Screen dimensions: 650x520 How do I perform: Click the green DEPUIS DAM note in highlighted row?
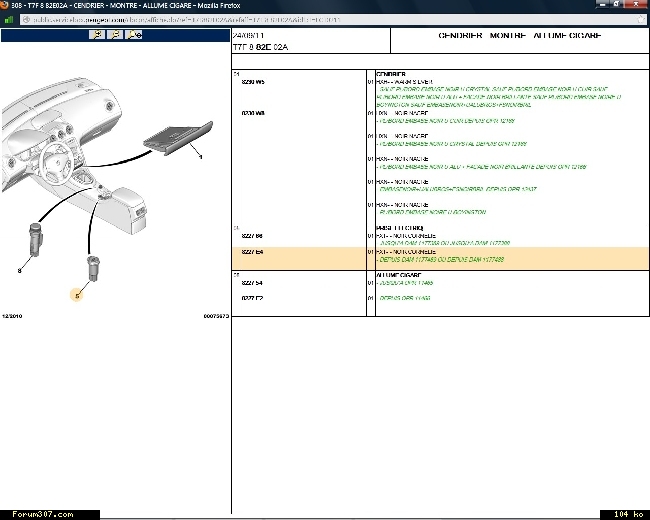(441, 260)
